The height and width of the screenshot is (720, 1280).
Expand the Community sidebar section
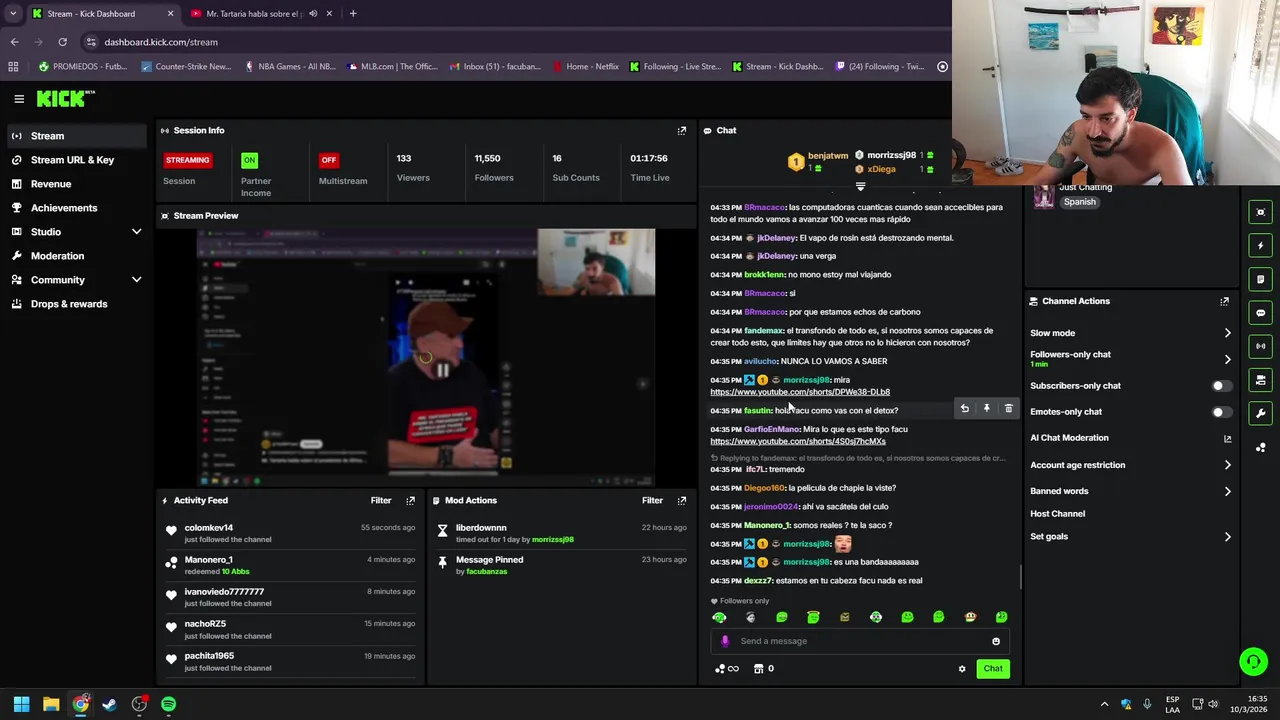click(x=136, y=280)
